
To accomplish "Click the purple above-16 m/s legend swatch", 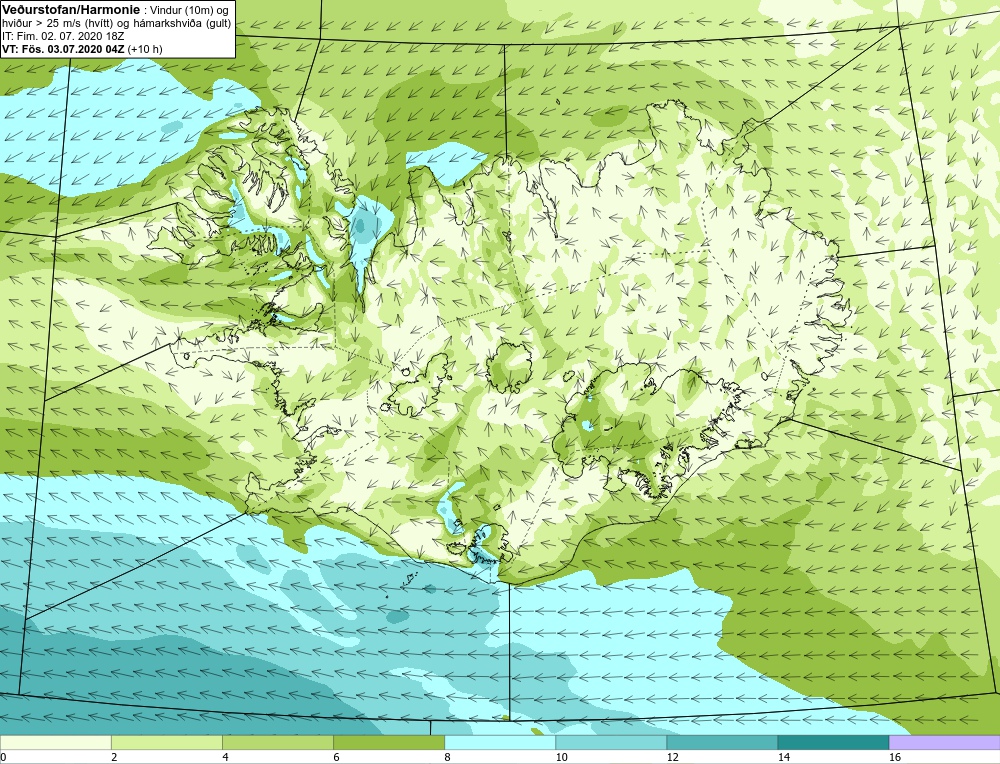I will pos(945,742).
